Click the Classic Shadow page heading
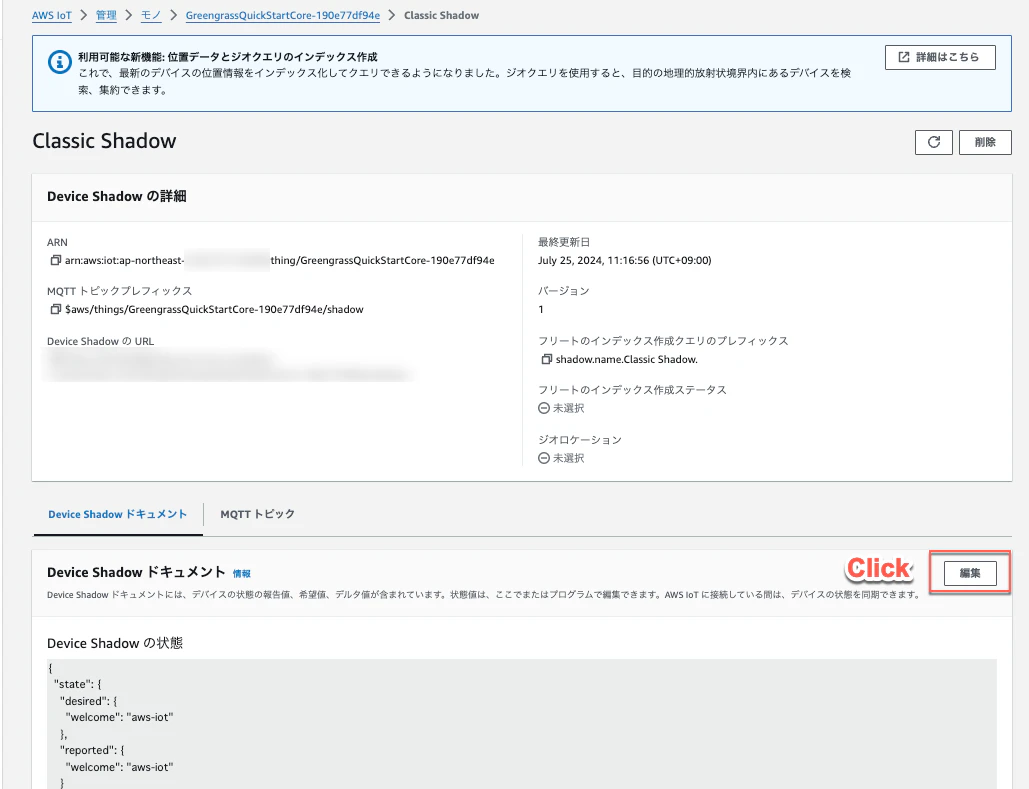Screen dimensions: 1029x789 pos(104,141)
